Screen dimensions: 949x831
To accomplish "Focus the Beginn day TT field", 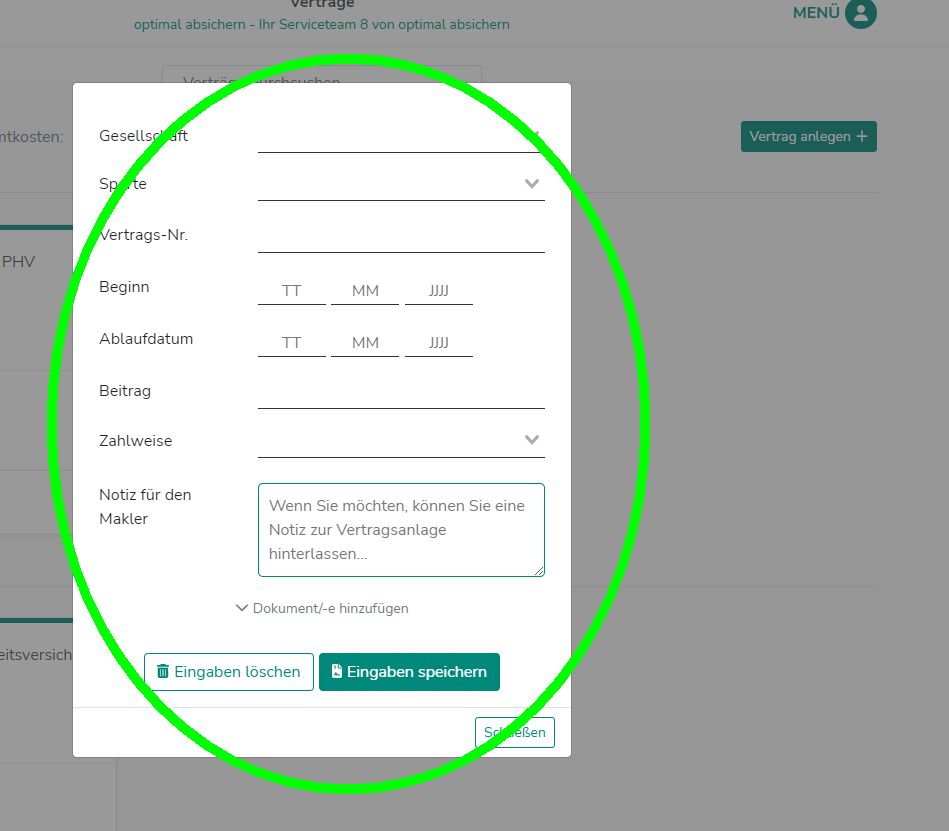I will click(292, 291).
